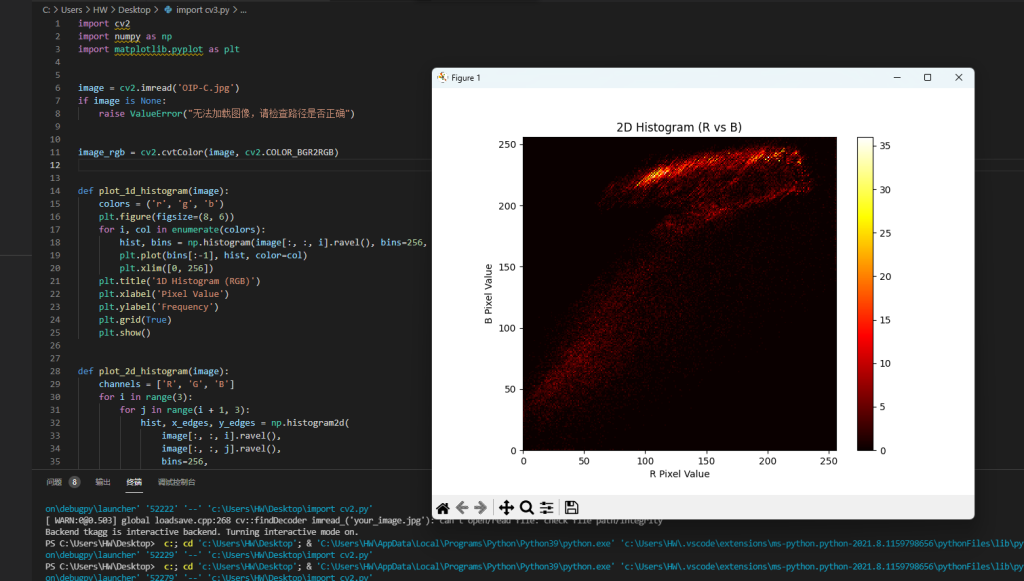Click line number 28 in gutter

pos(56,371)
